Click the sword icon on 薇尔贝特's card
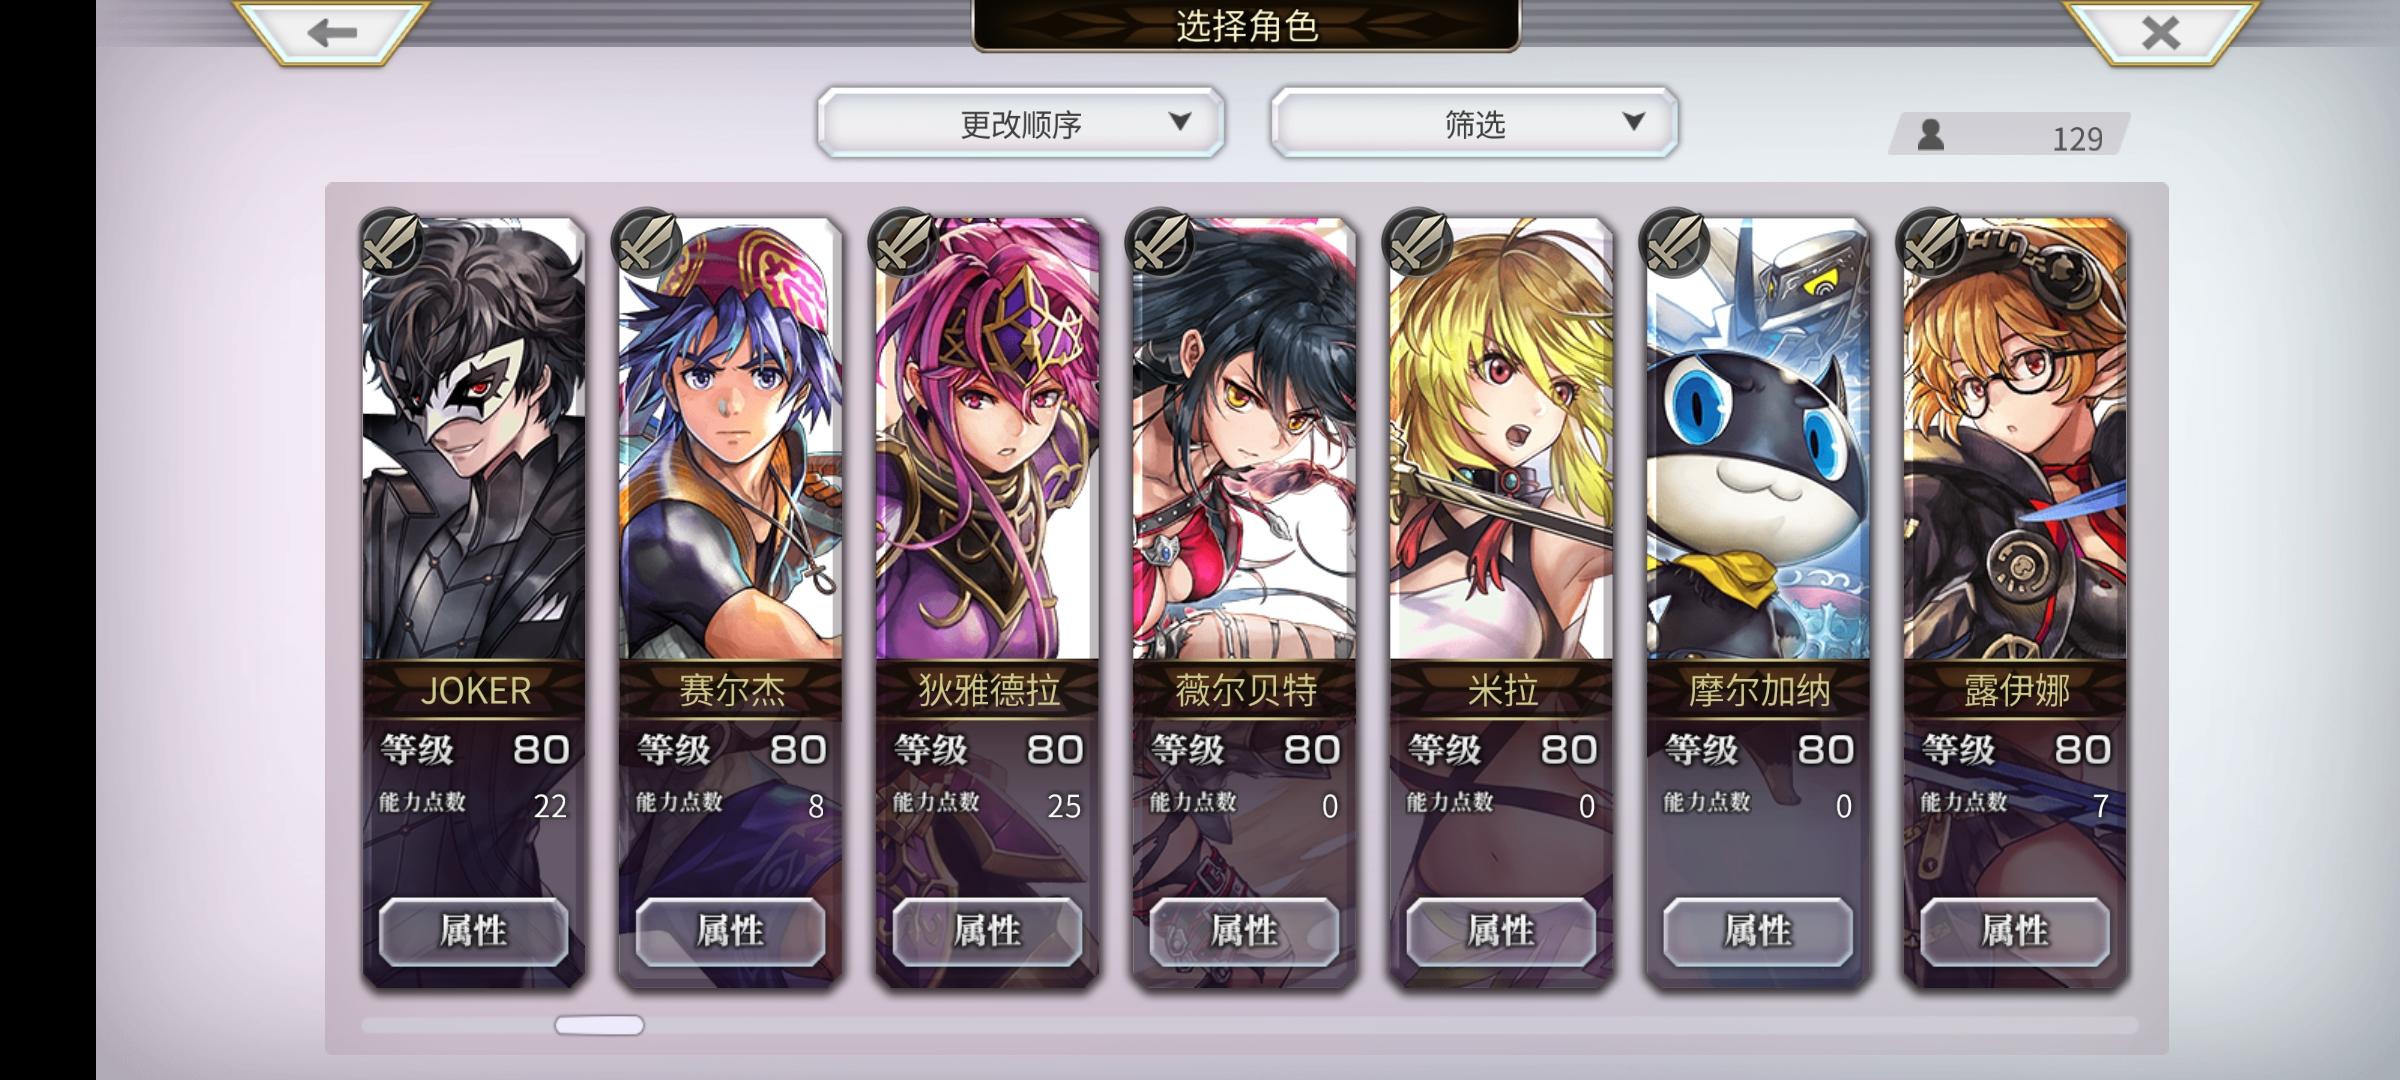The height and width of the screenshot is (1080, 2400). click(1161, 242)
